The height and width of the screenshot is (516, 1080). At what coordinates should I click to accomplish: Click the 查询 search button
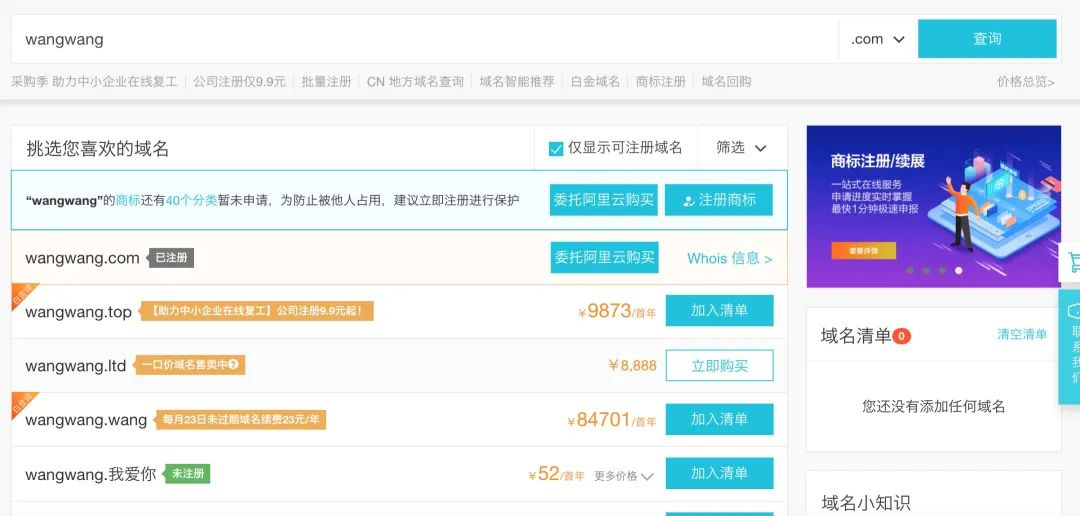click(987, 39)
